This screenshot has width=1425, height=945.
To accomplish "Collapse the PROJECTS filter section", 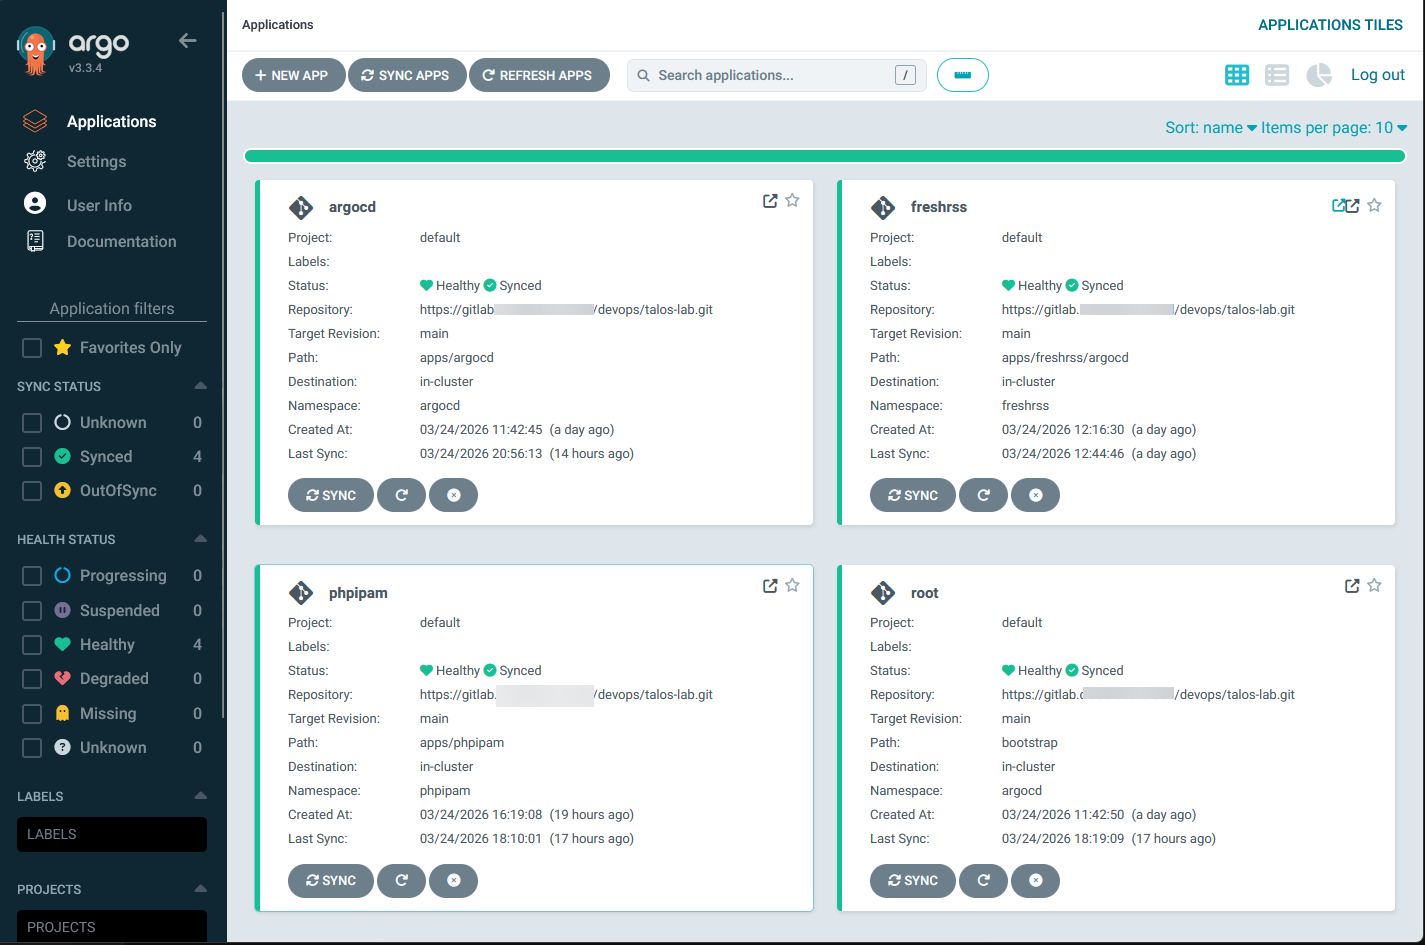I will pyautogui.click(x=200, y=889).
